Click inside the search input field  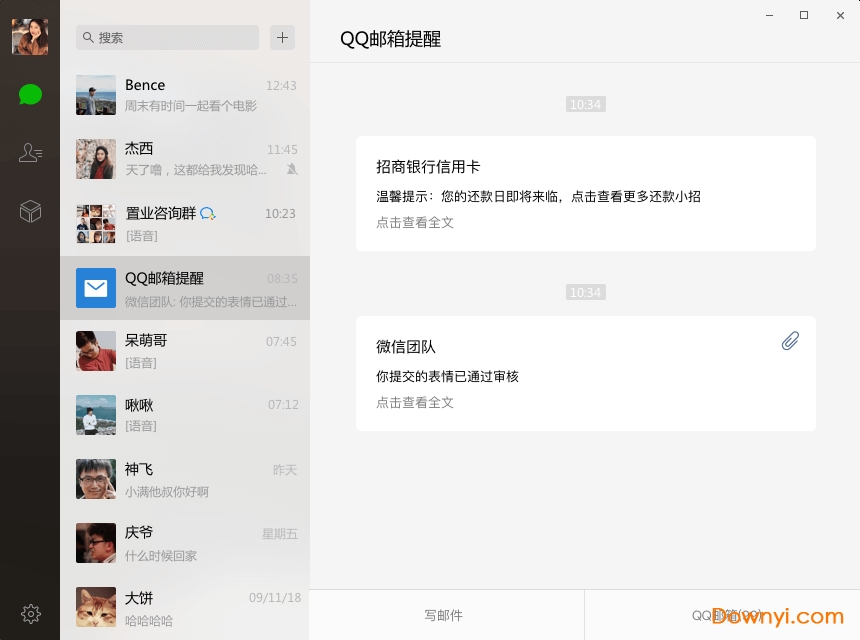(x=165, y=37)
